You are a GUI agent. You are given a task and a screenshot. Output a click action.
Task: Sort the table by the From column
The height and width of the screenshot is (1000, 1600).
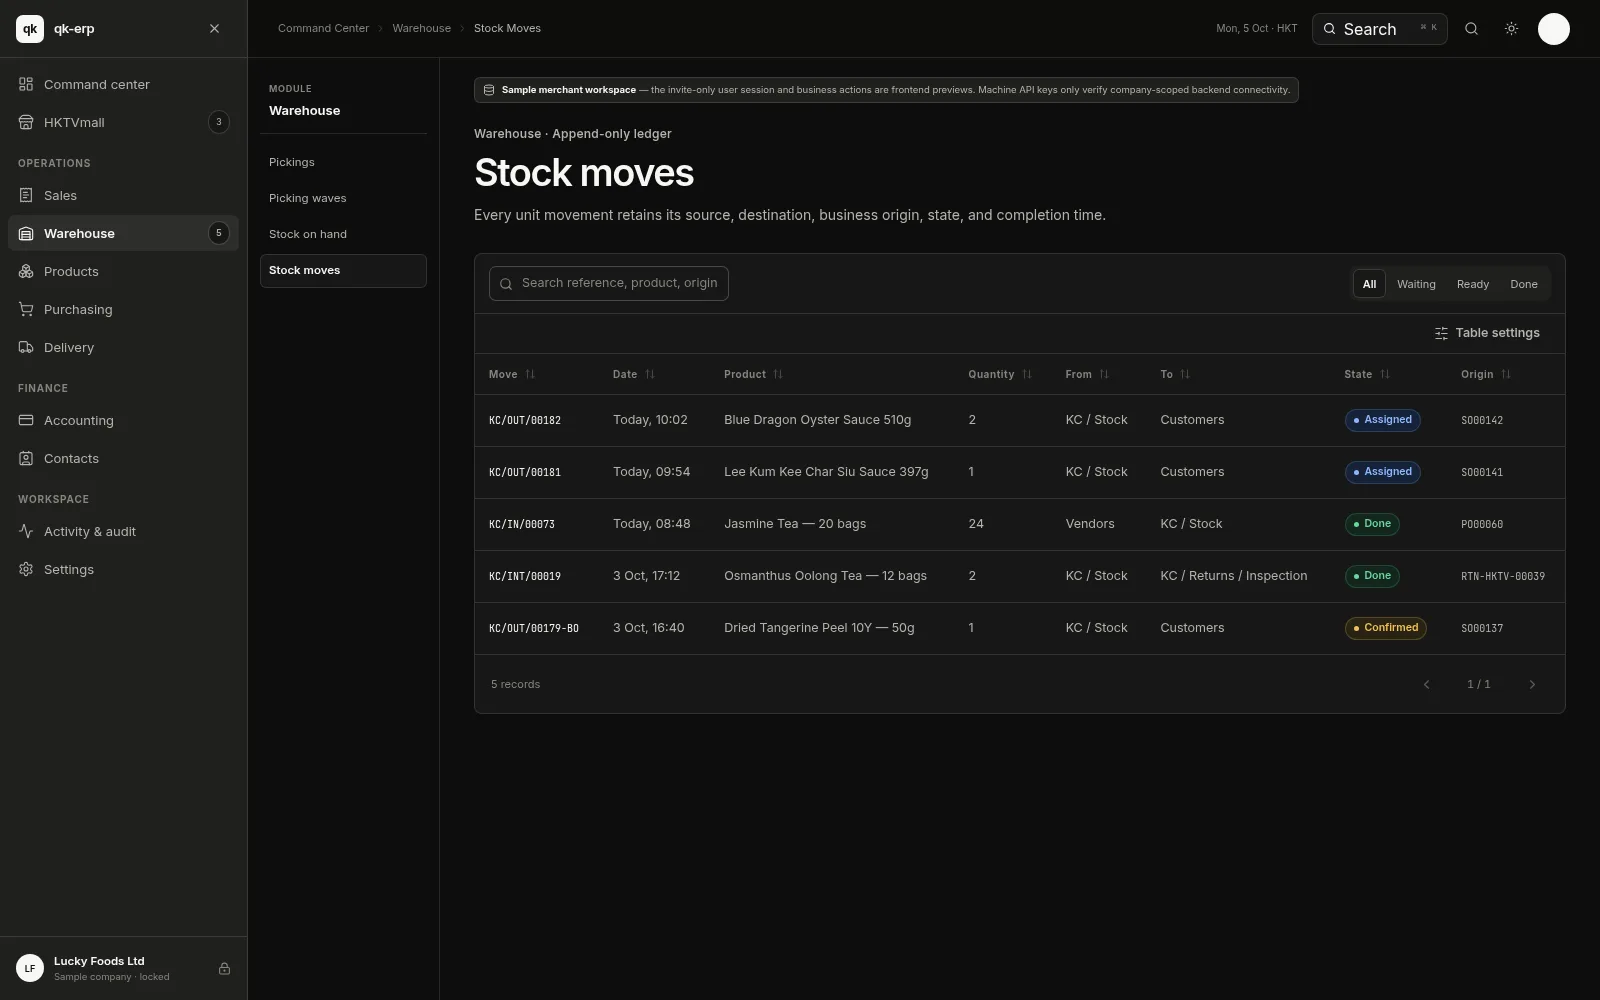pyautogui.click(x=1087, y=374)
